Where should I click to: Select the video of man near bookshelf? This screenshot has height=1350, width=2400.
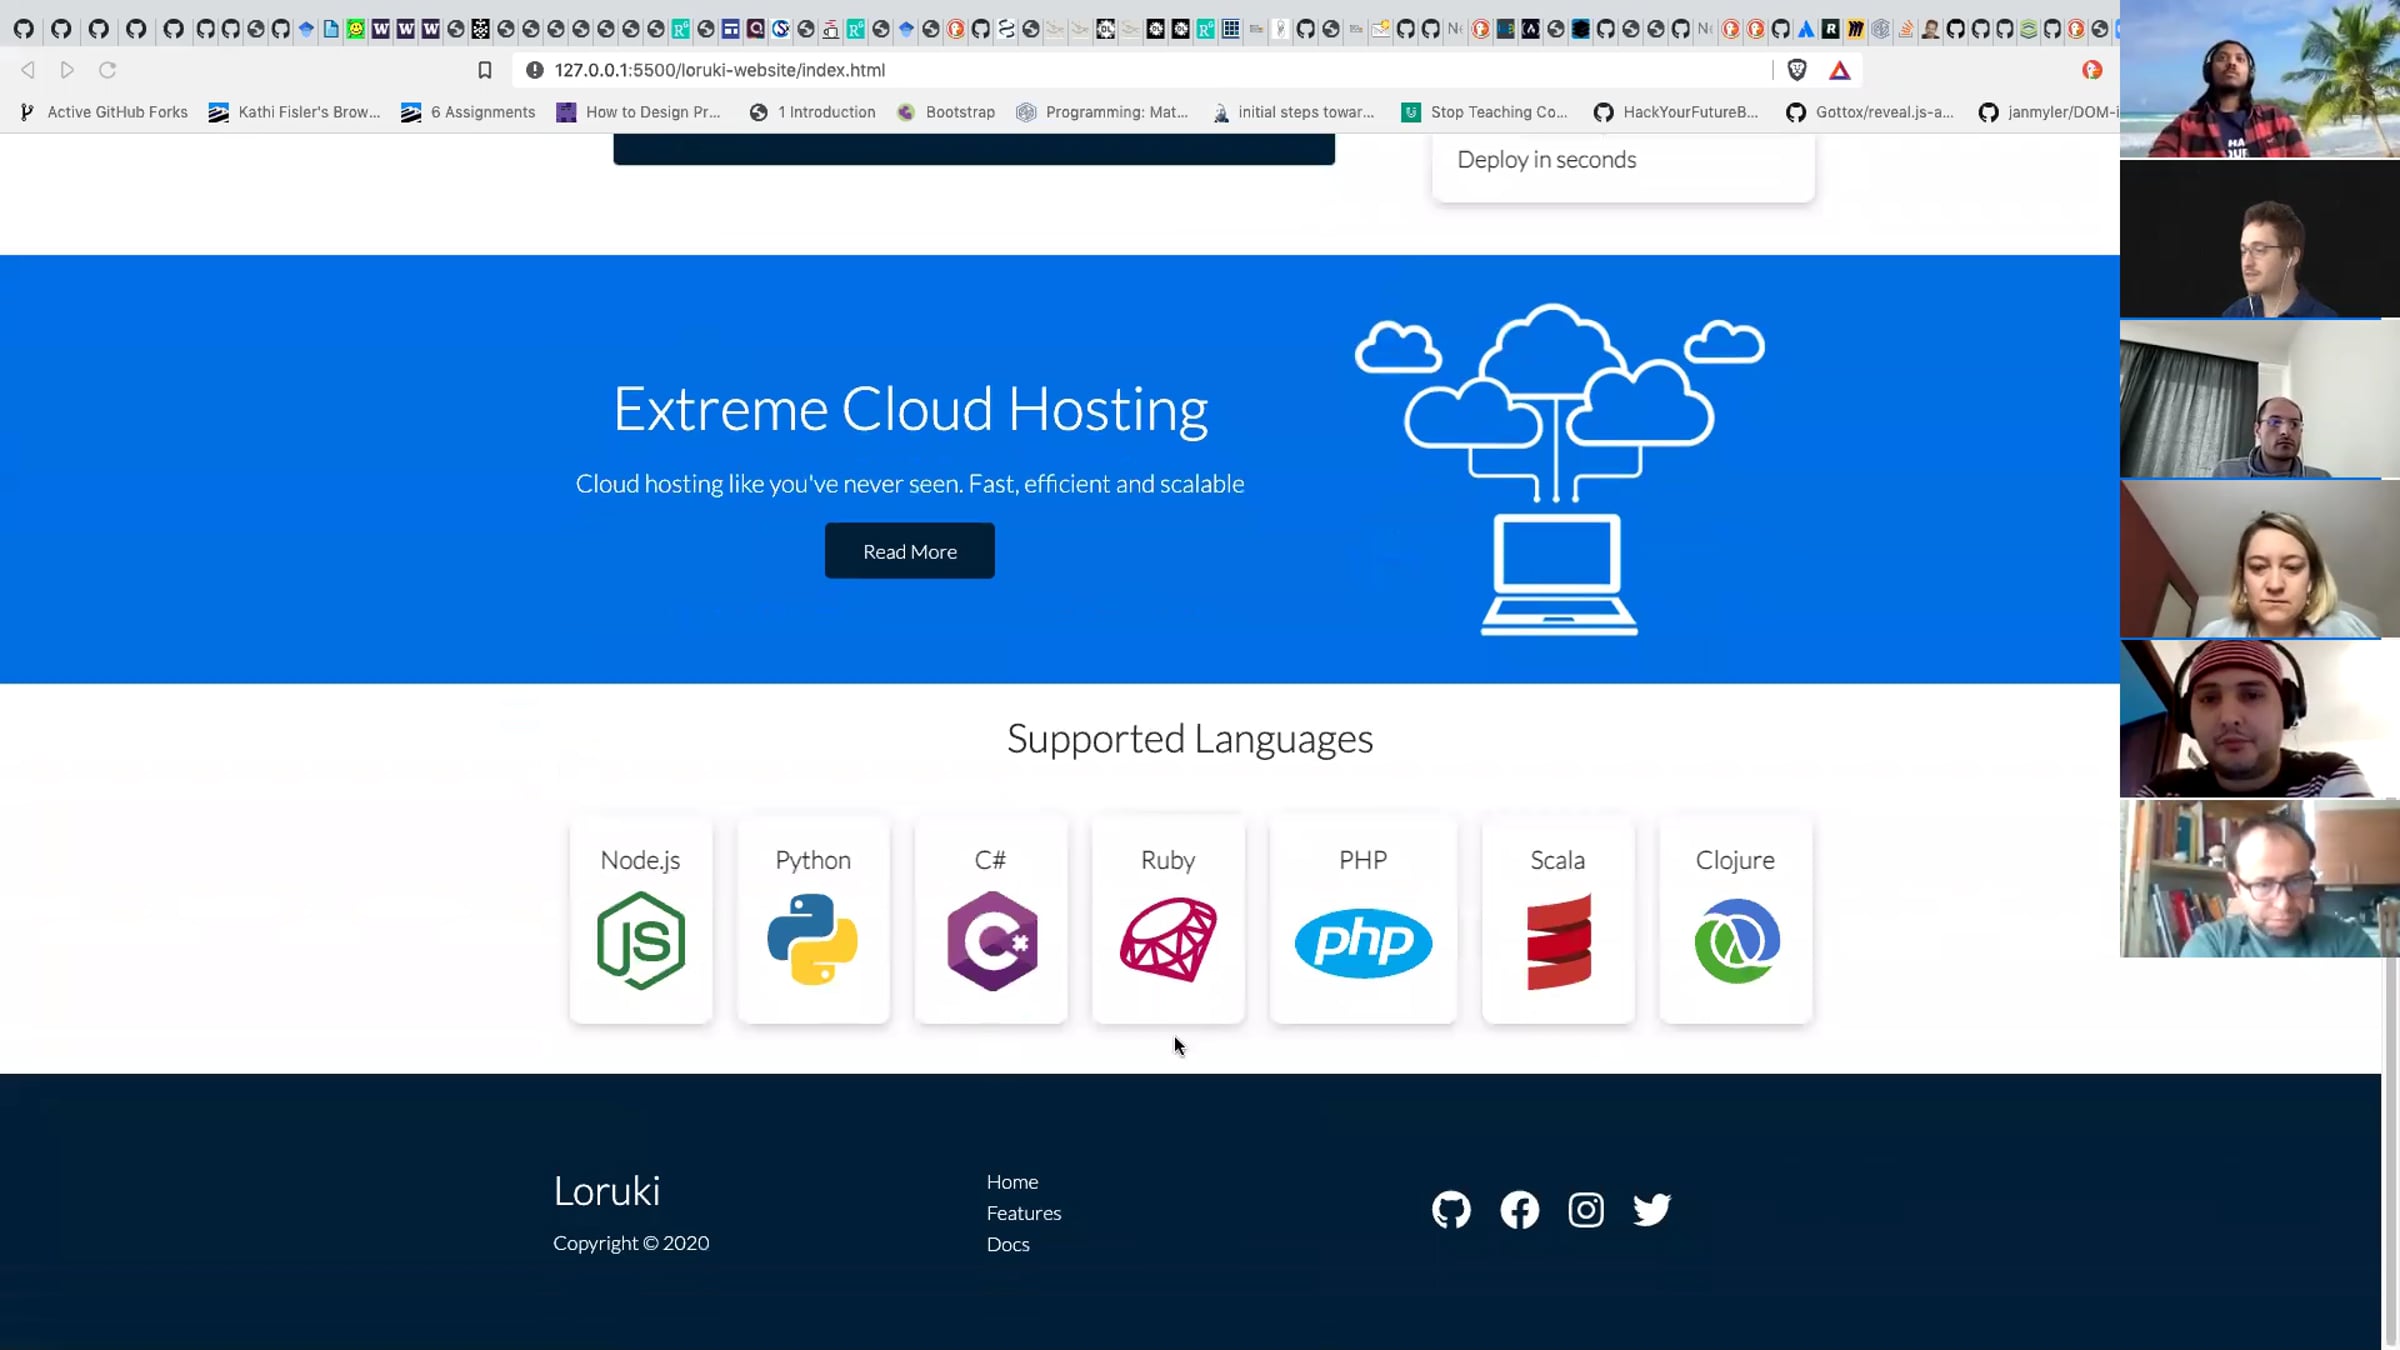pyautogui.click(x=2260, y=879)
